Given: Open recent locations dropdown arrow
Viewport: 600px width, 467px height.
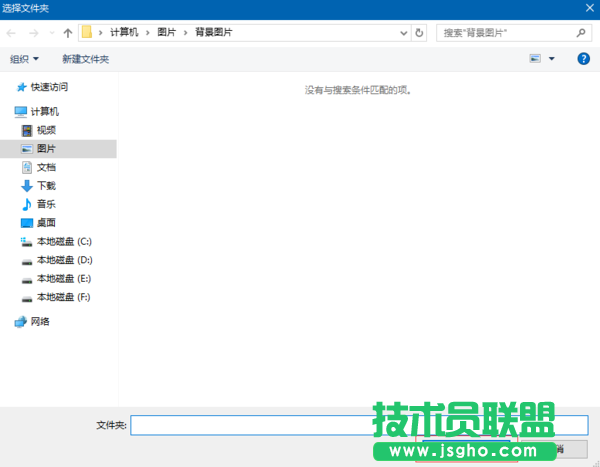Looking at the screenshot, I should tap(52, 33).
